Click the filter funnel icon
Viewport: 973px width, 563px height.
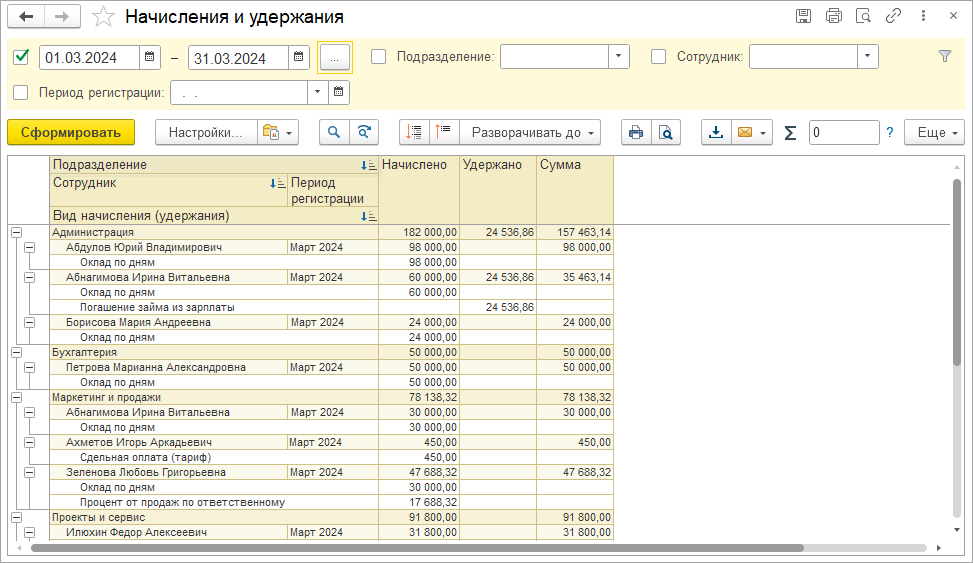tap(945, 57)
